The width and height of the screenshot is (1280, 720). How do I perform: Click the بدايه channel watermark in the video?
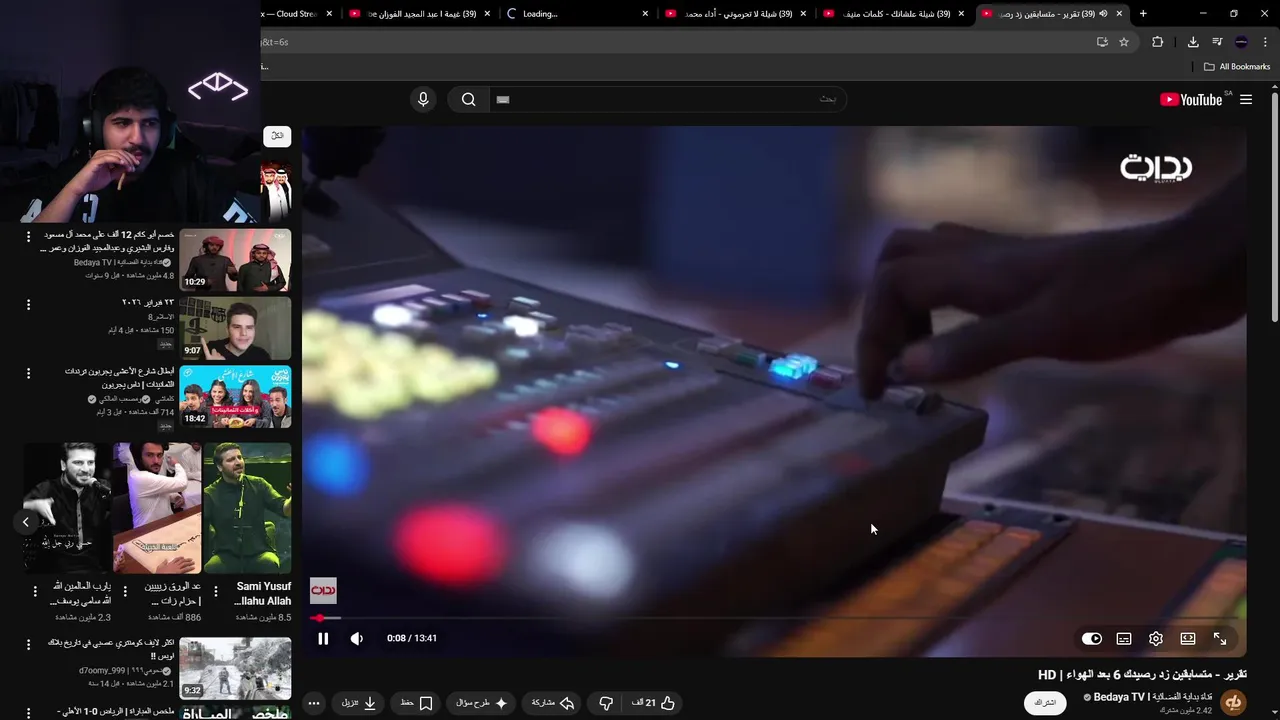point(323,590)
